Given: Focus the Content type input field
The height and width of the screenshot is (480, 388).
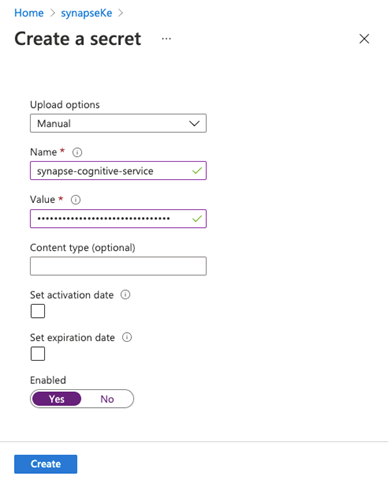Looking at the screenshot, I should (x=118, y=266).
